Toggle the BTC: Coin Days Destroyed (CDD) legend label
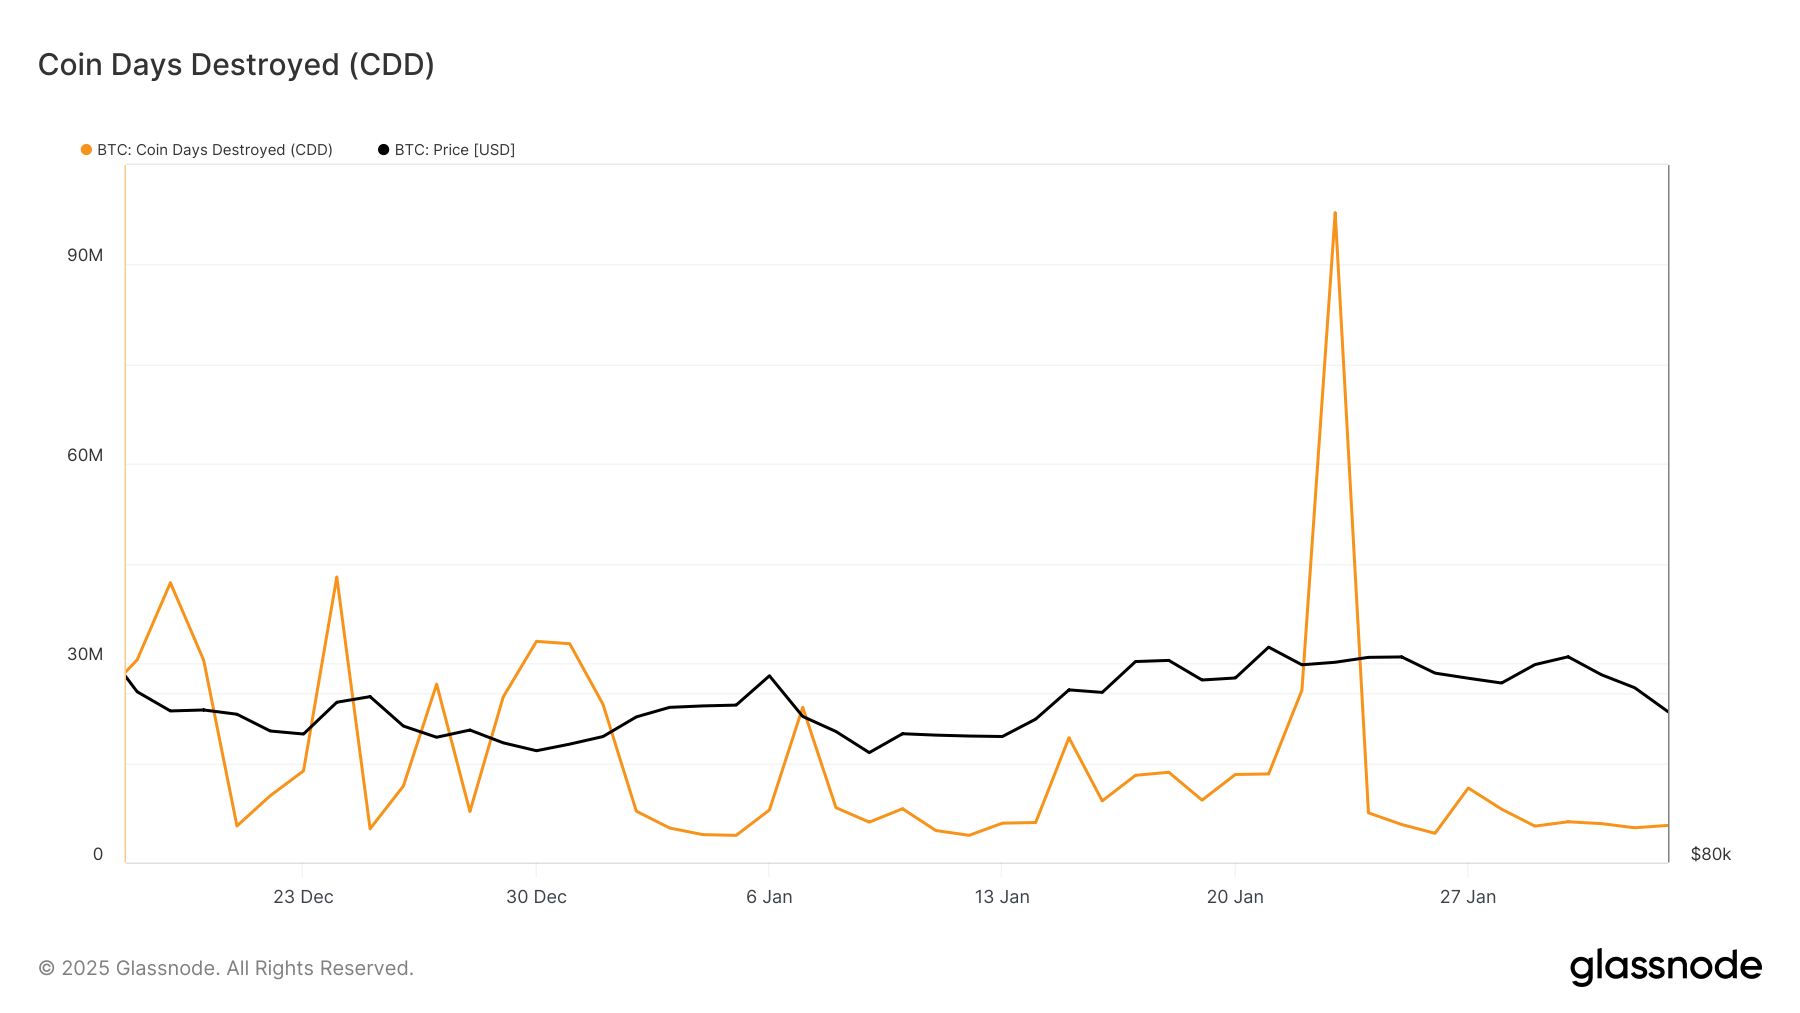Viewport: 1800px width, 1013px height. (214, 150)
